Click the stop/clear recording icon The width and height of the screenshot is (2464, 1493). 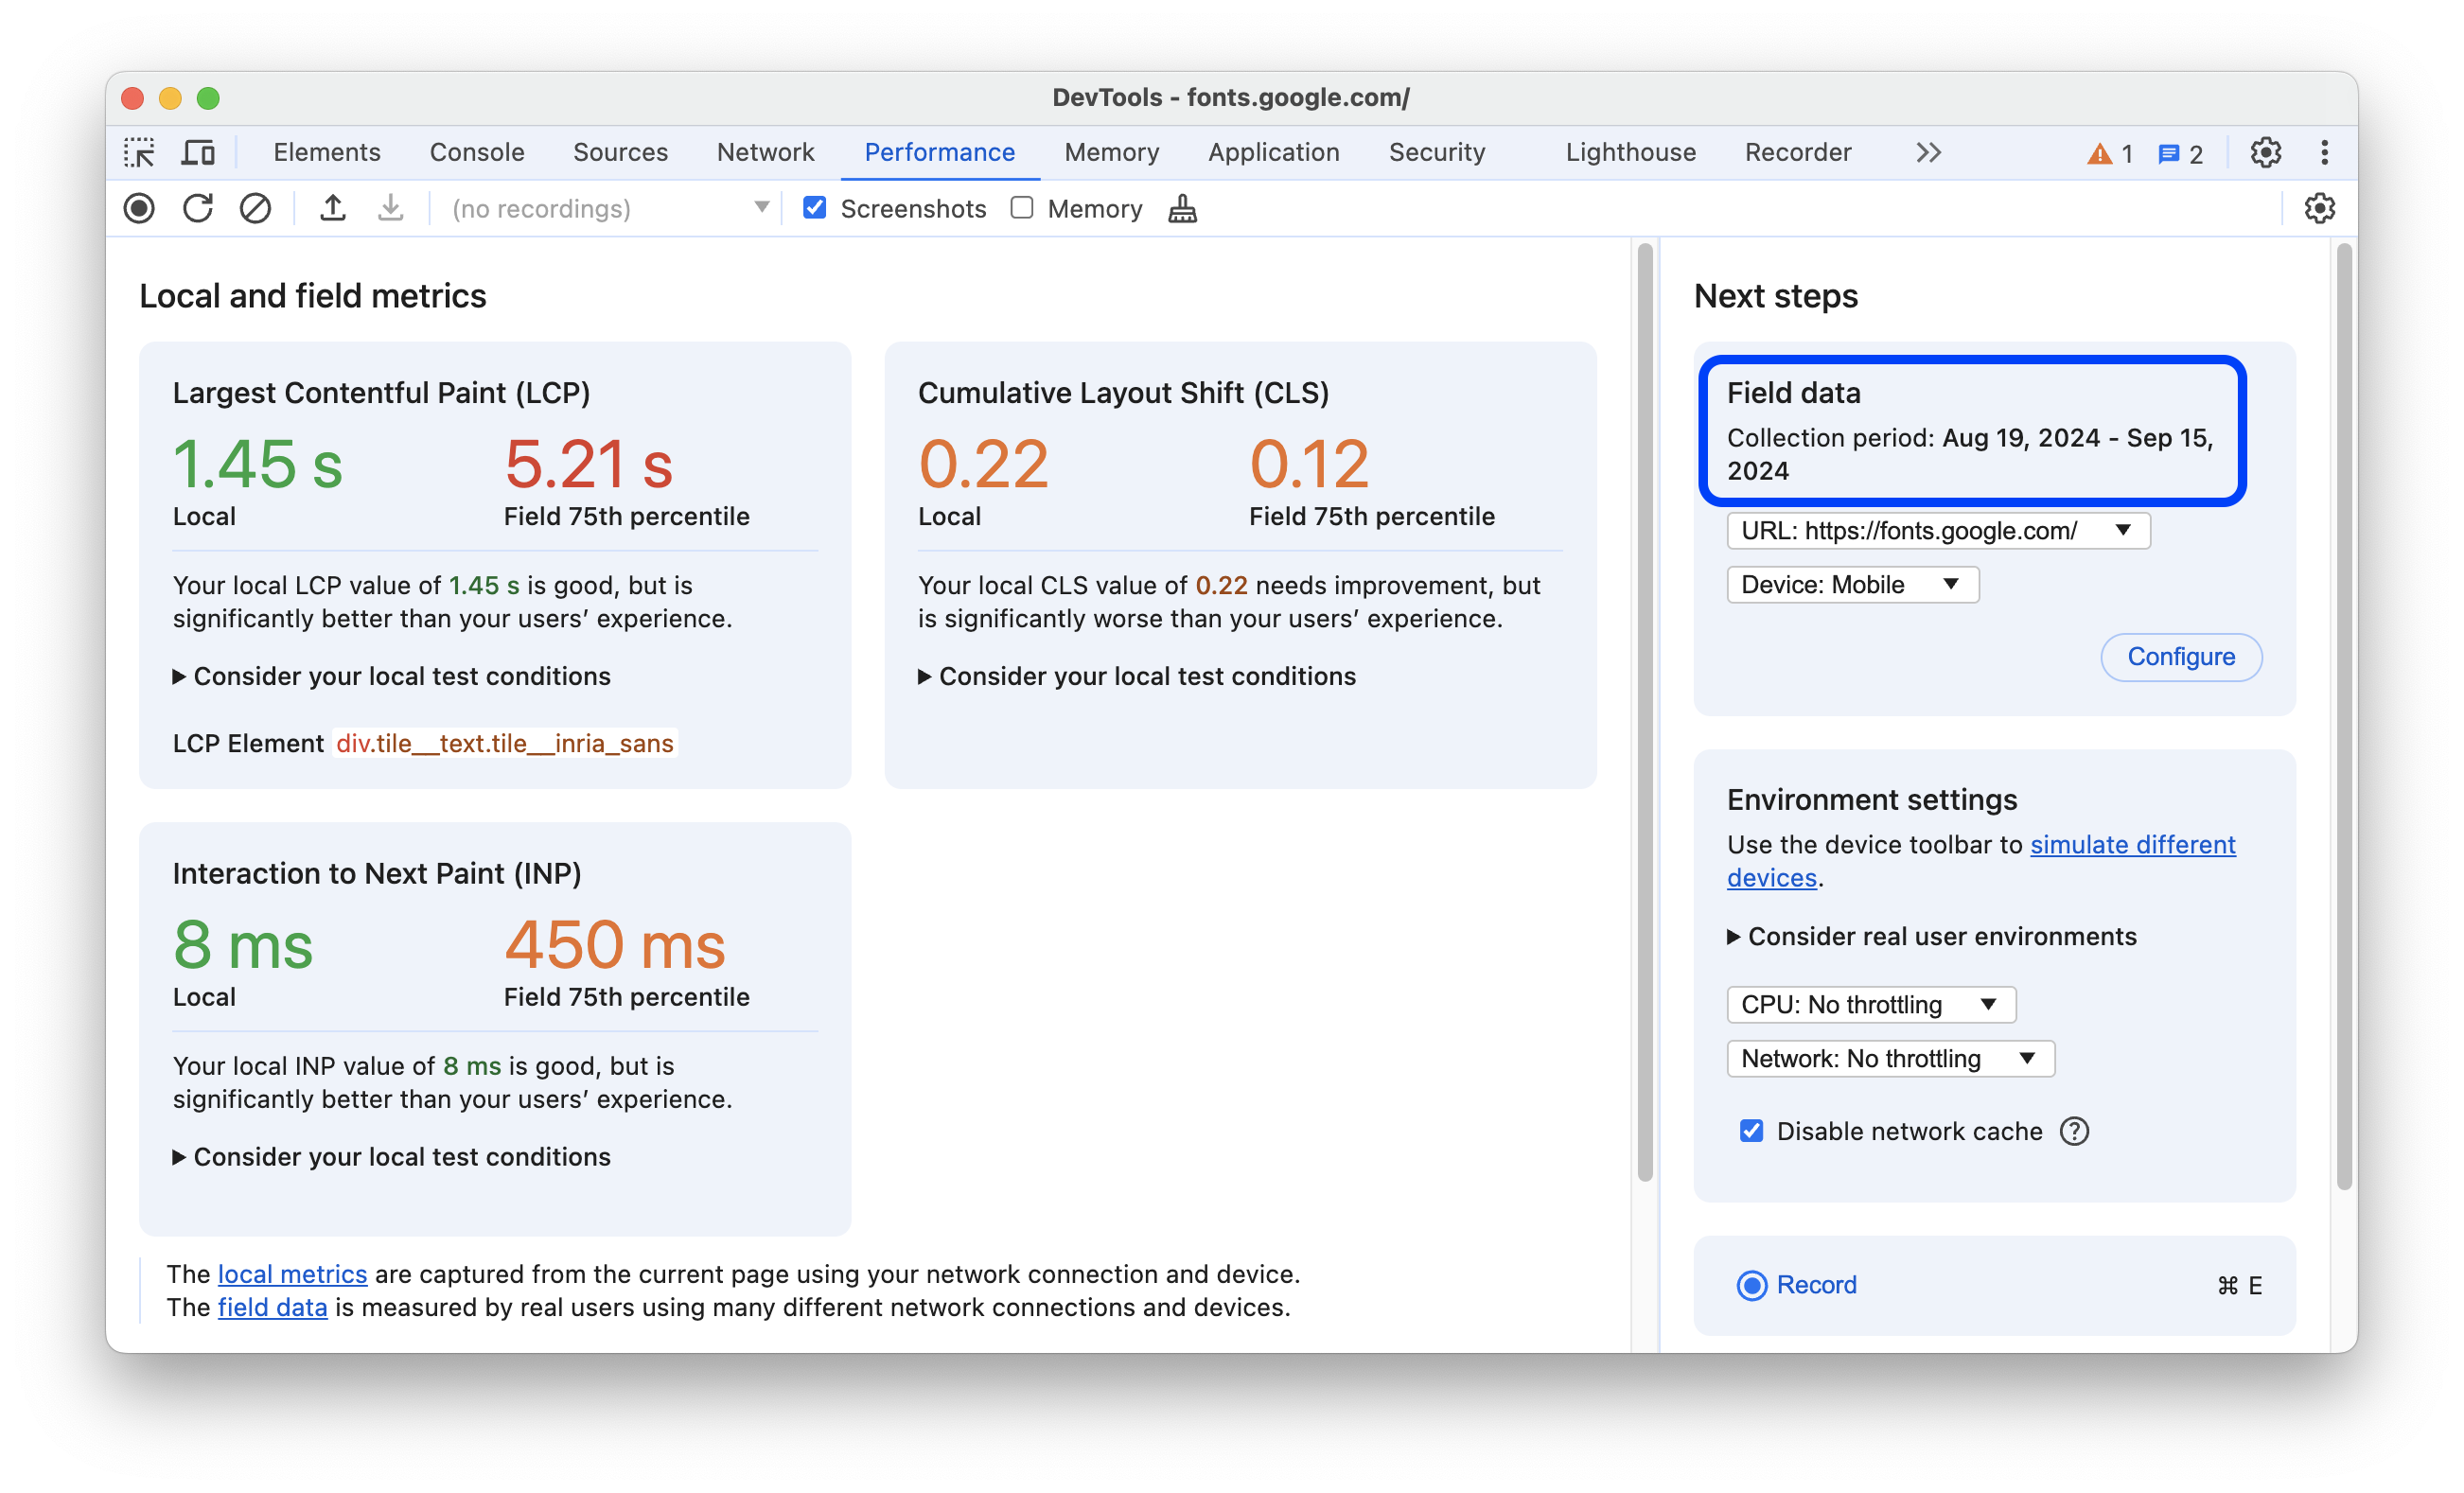[x=255, y=209]
